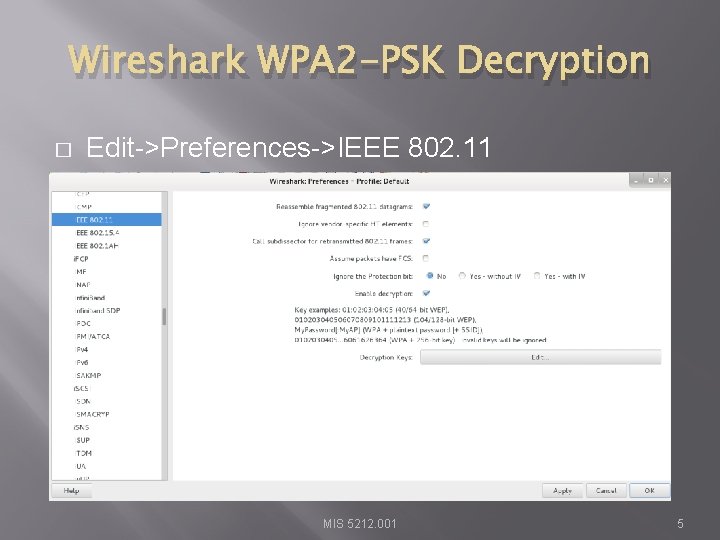Image resolution: width=720 pixels, height=540 pixels.
Task: Select IMF protocol entry
Action: point(107,271)
